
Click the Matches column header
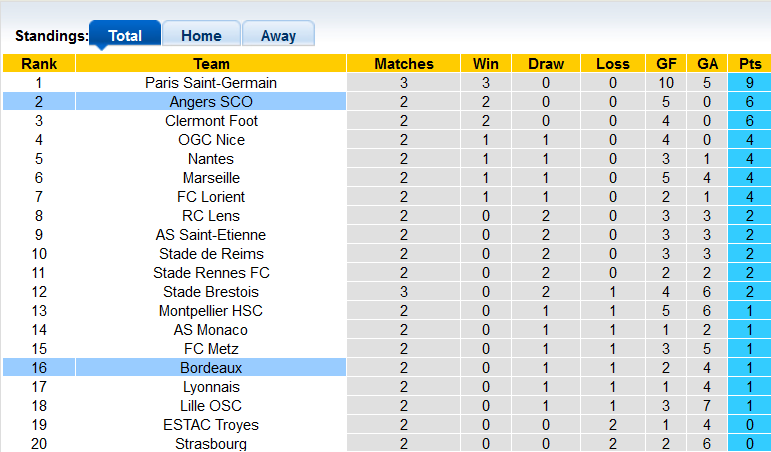click(x=404, y=64)
